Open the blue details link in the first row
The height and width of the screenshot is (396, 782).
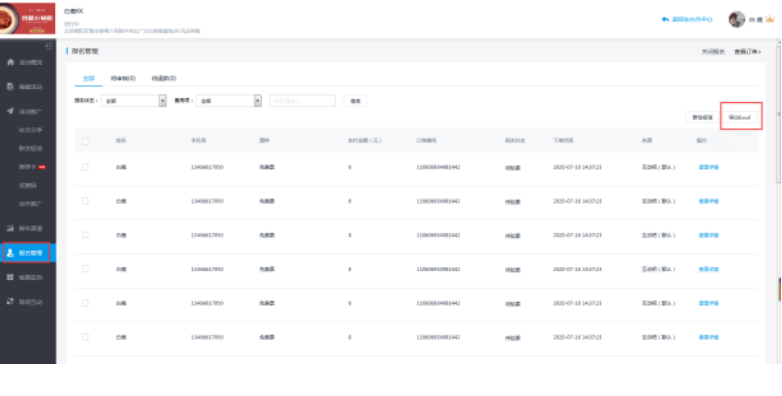click(x=708, y=167)
